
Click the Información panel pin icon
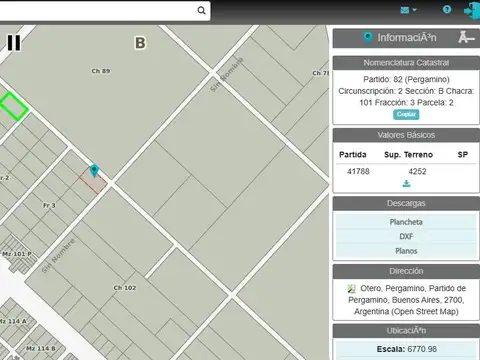pyautogui.click(x=367, y=38)
